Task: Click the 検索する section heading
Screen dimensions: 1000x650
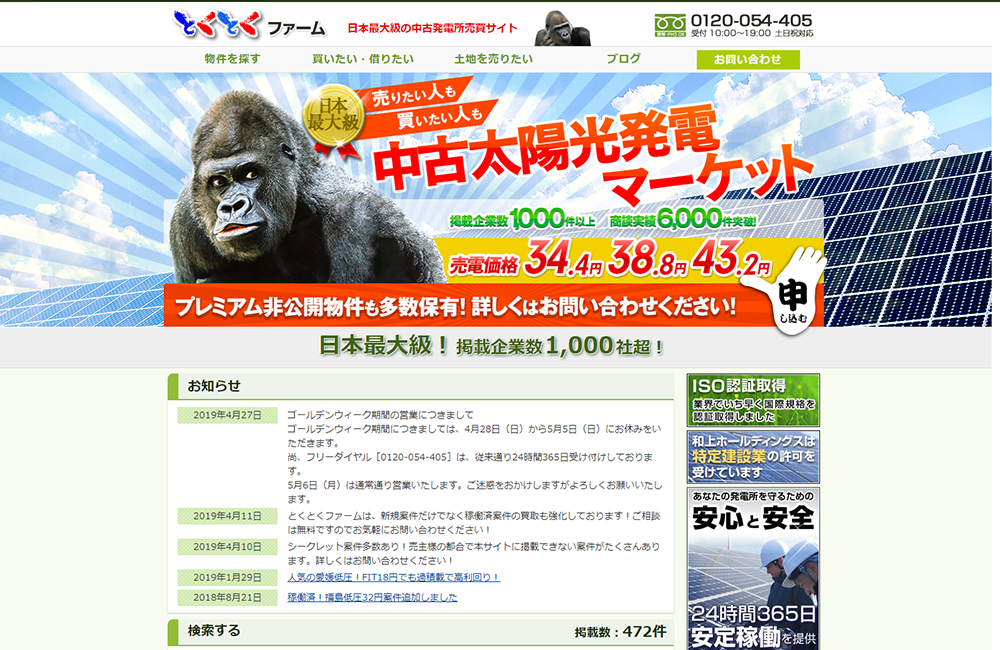Action: click(214, 631)
